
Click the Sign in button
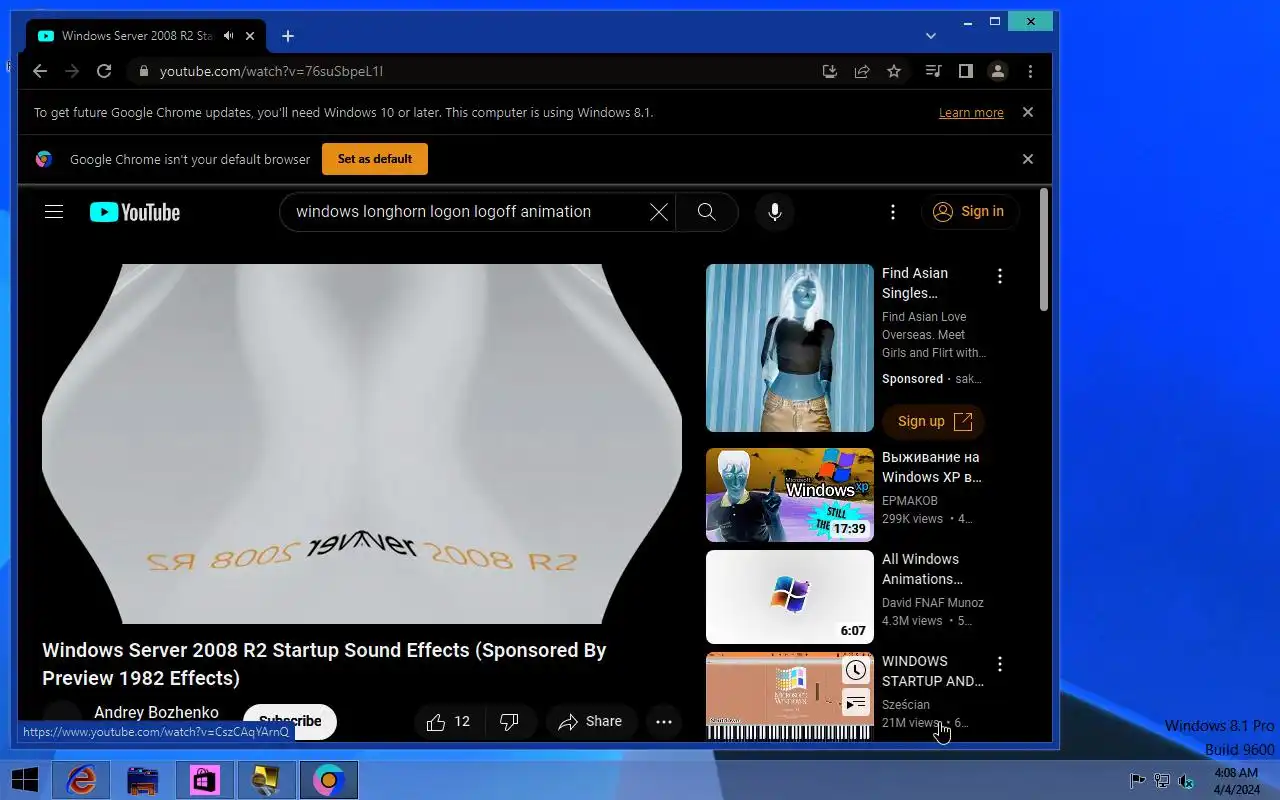[x=970, y=212]
